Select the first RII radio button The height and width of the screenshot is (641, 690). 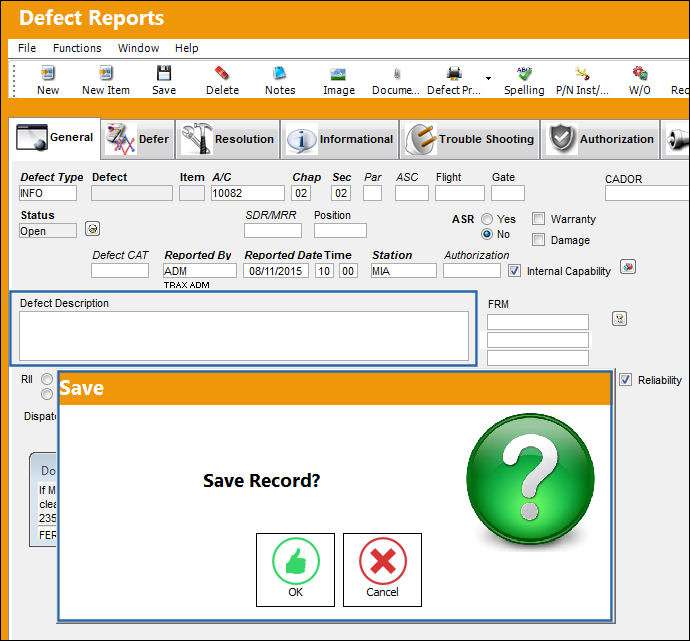[x=47, y=379]
